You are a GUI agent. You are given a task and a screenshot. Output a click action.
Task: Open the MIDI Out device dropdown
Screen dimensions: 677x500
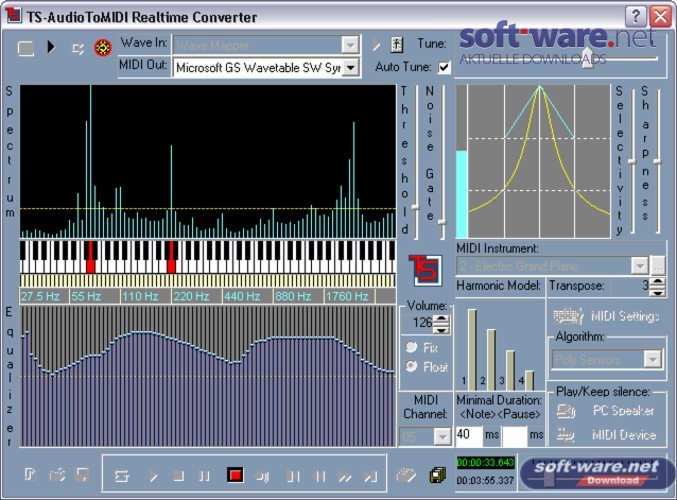pyautogui.click(x=351, y=68)
